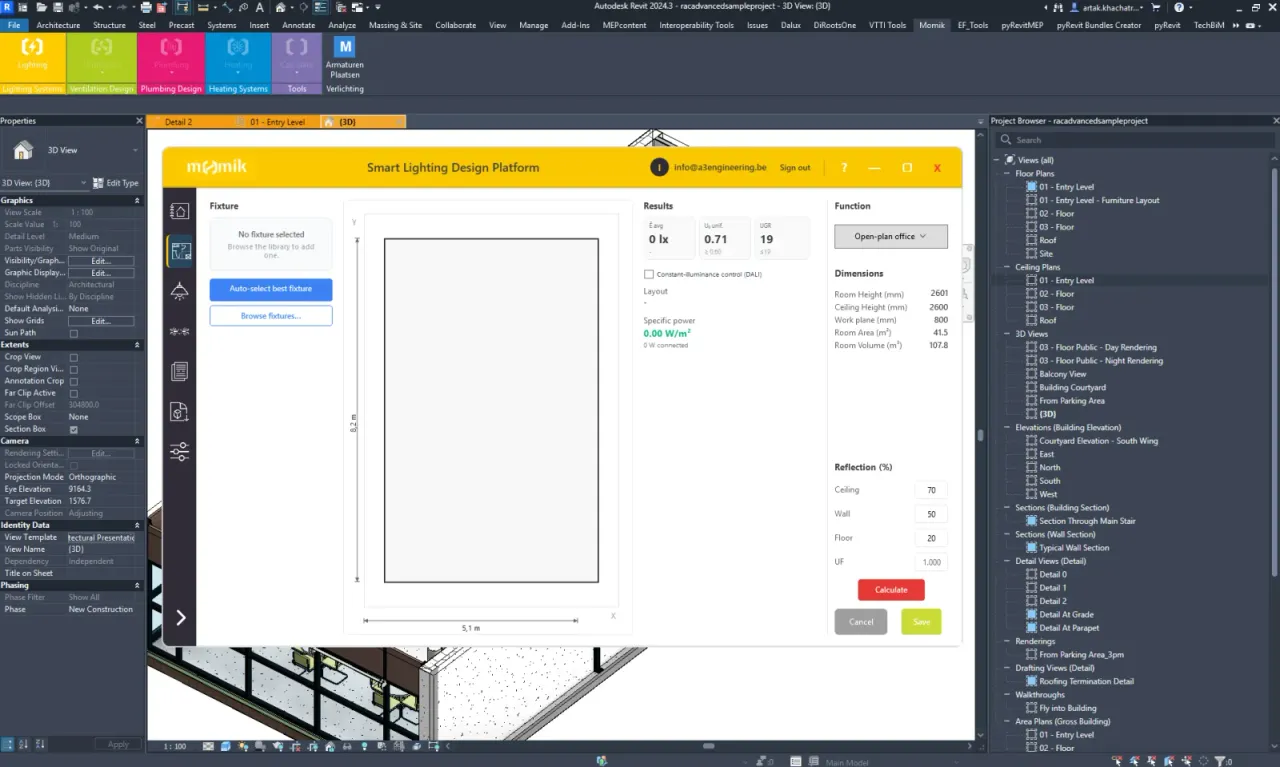Click the user account avatar in momik header

[x=658, y=168]
